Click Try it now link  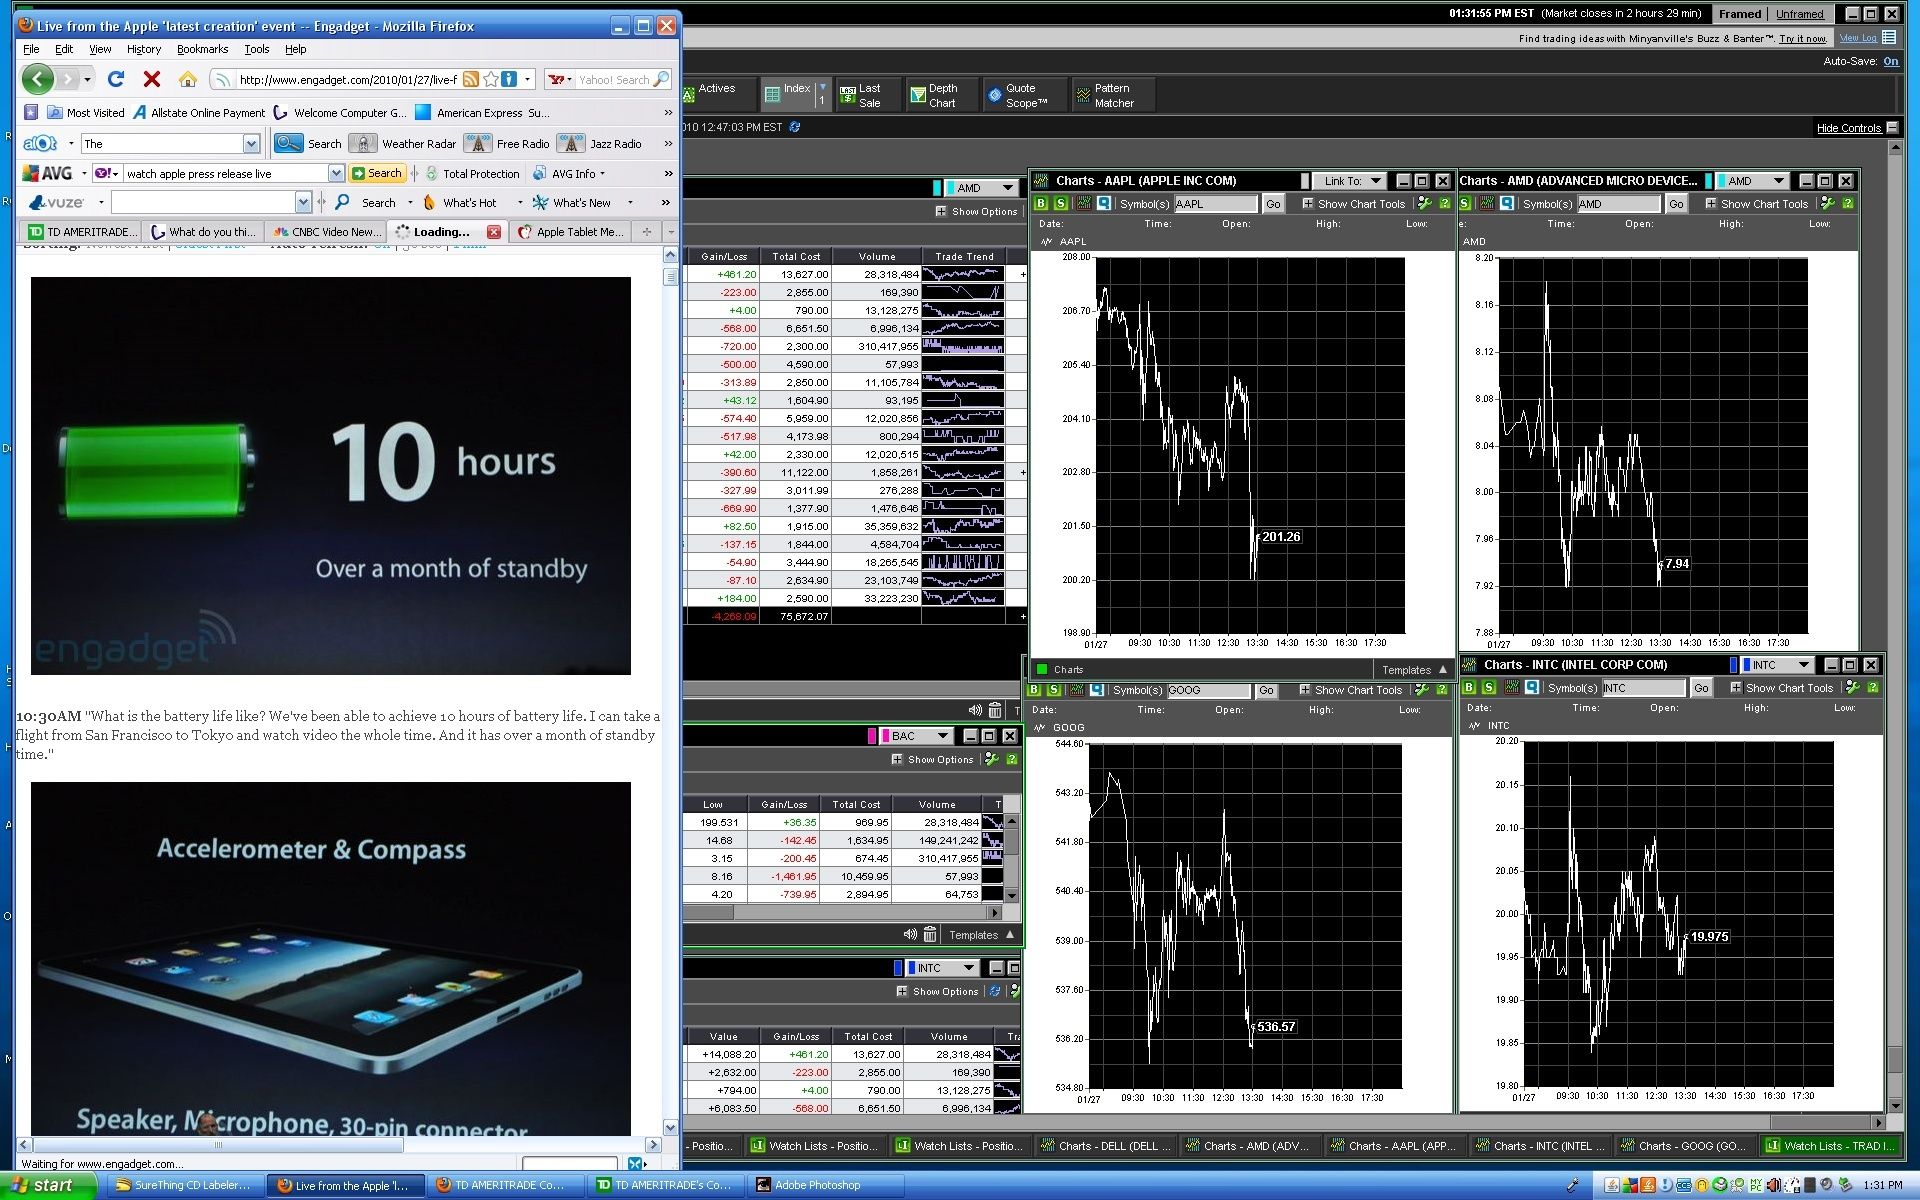point(1803,39)
